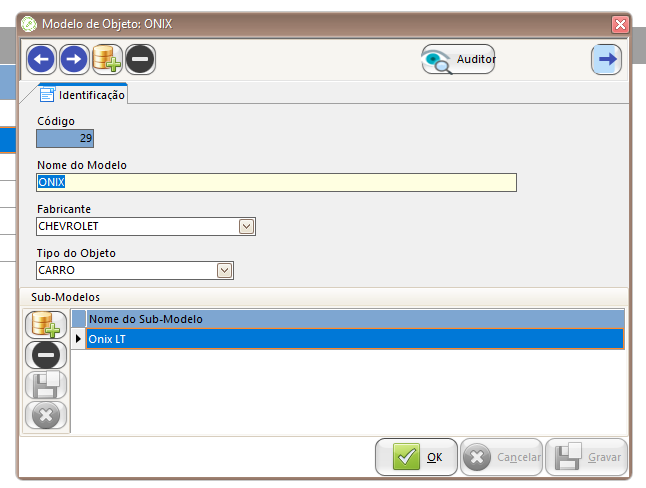Expand the Tipo do Objeto dropdown
This screenshot has height=488, width=646.
[225, 270]
